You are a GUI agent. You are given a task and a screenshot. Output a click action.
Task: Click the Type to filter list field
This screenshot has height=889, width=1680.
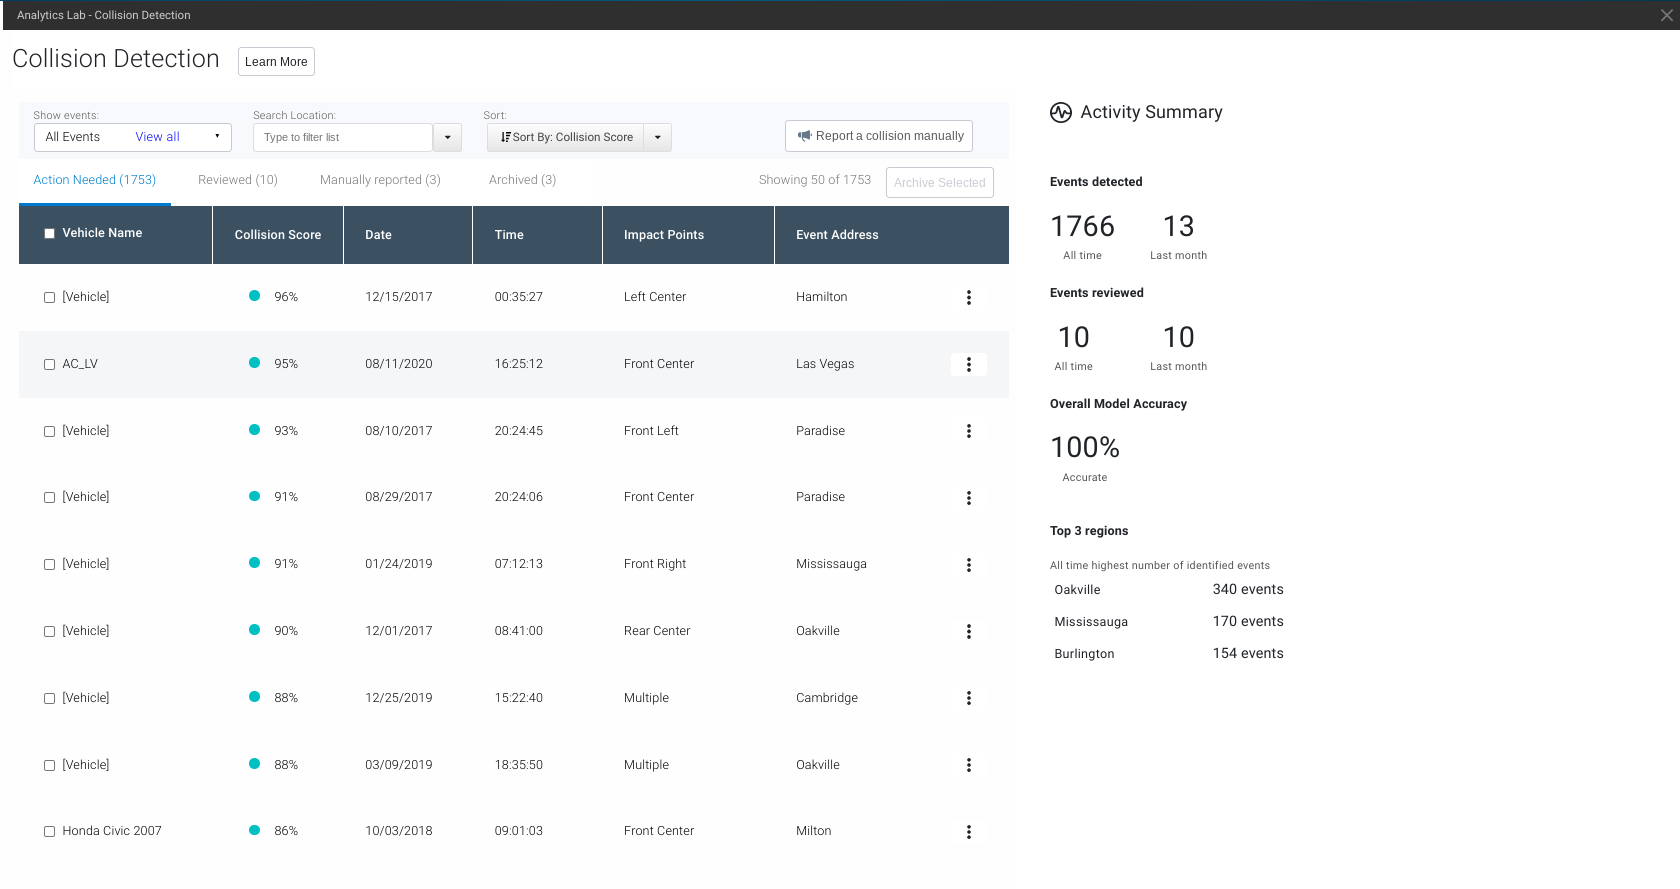[x=342, y=138]
